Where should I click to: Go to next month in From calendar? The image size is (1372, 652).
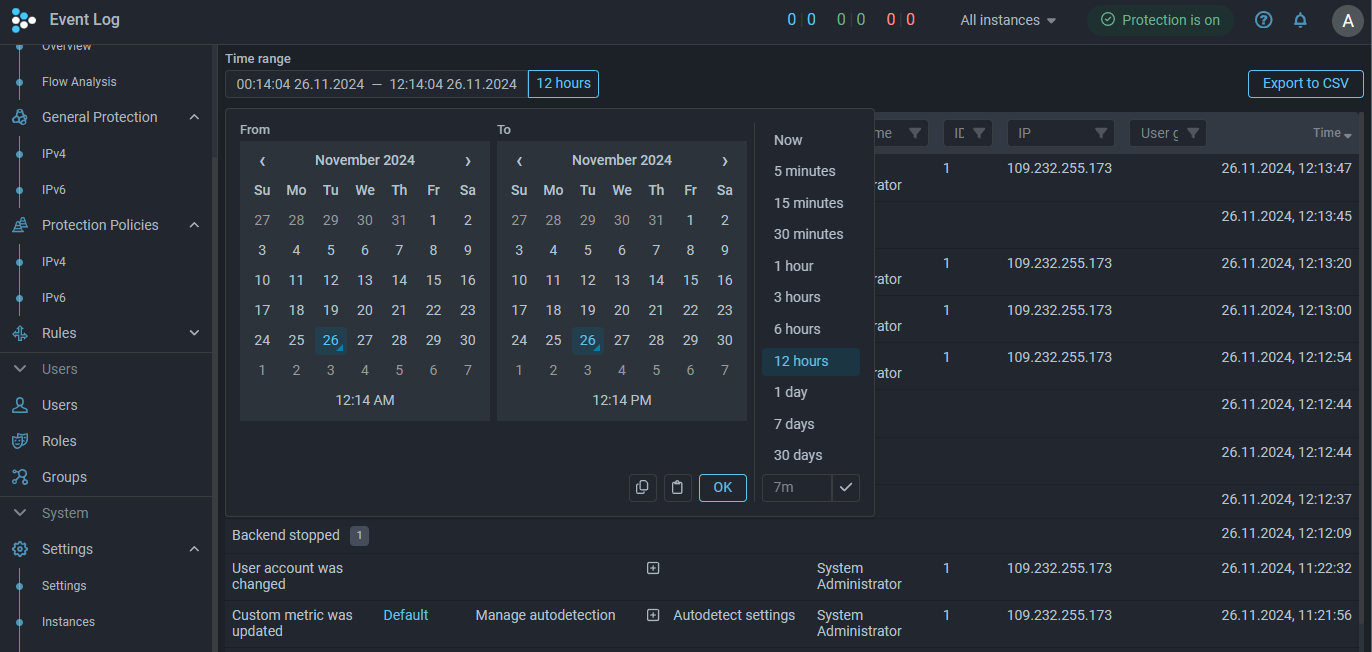pos(467,160)
